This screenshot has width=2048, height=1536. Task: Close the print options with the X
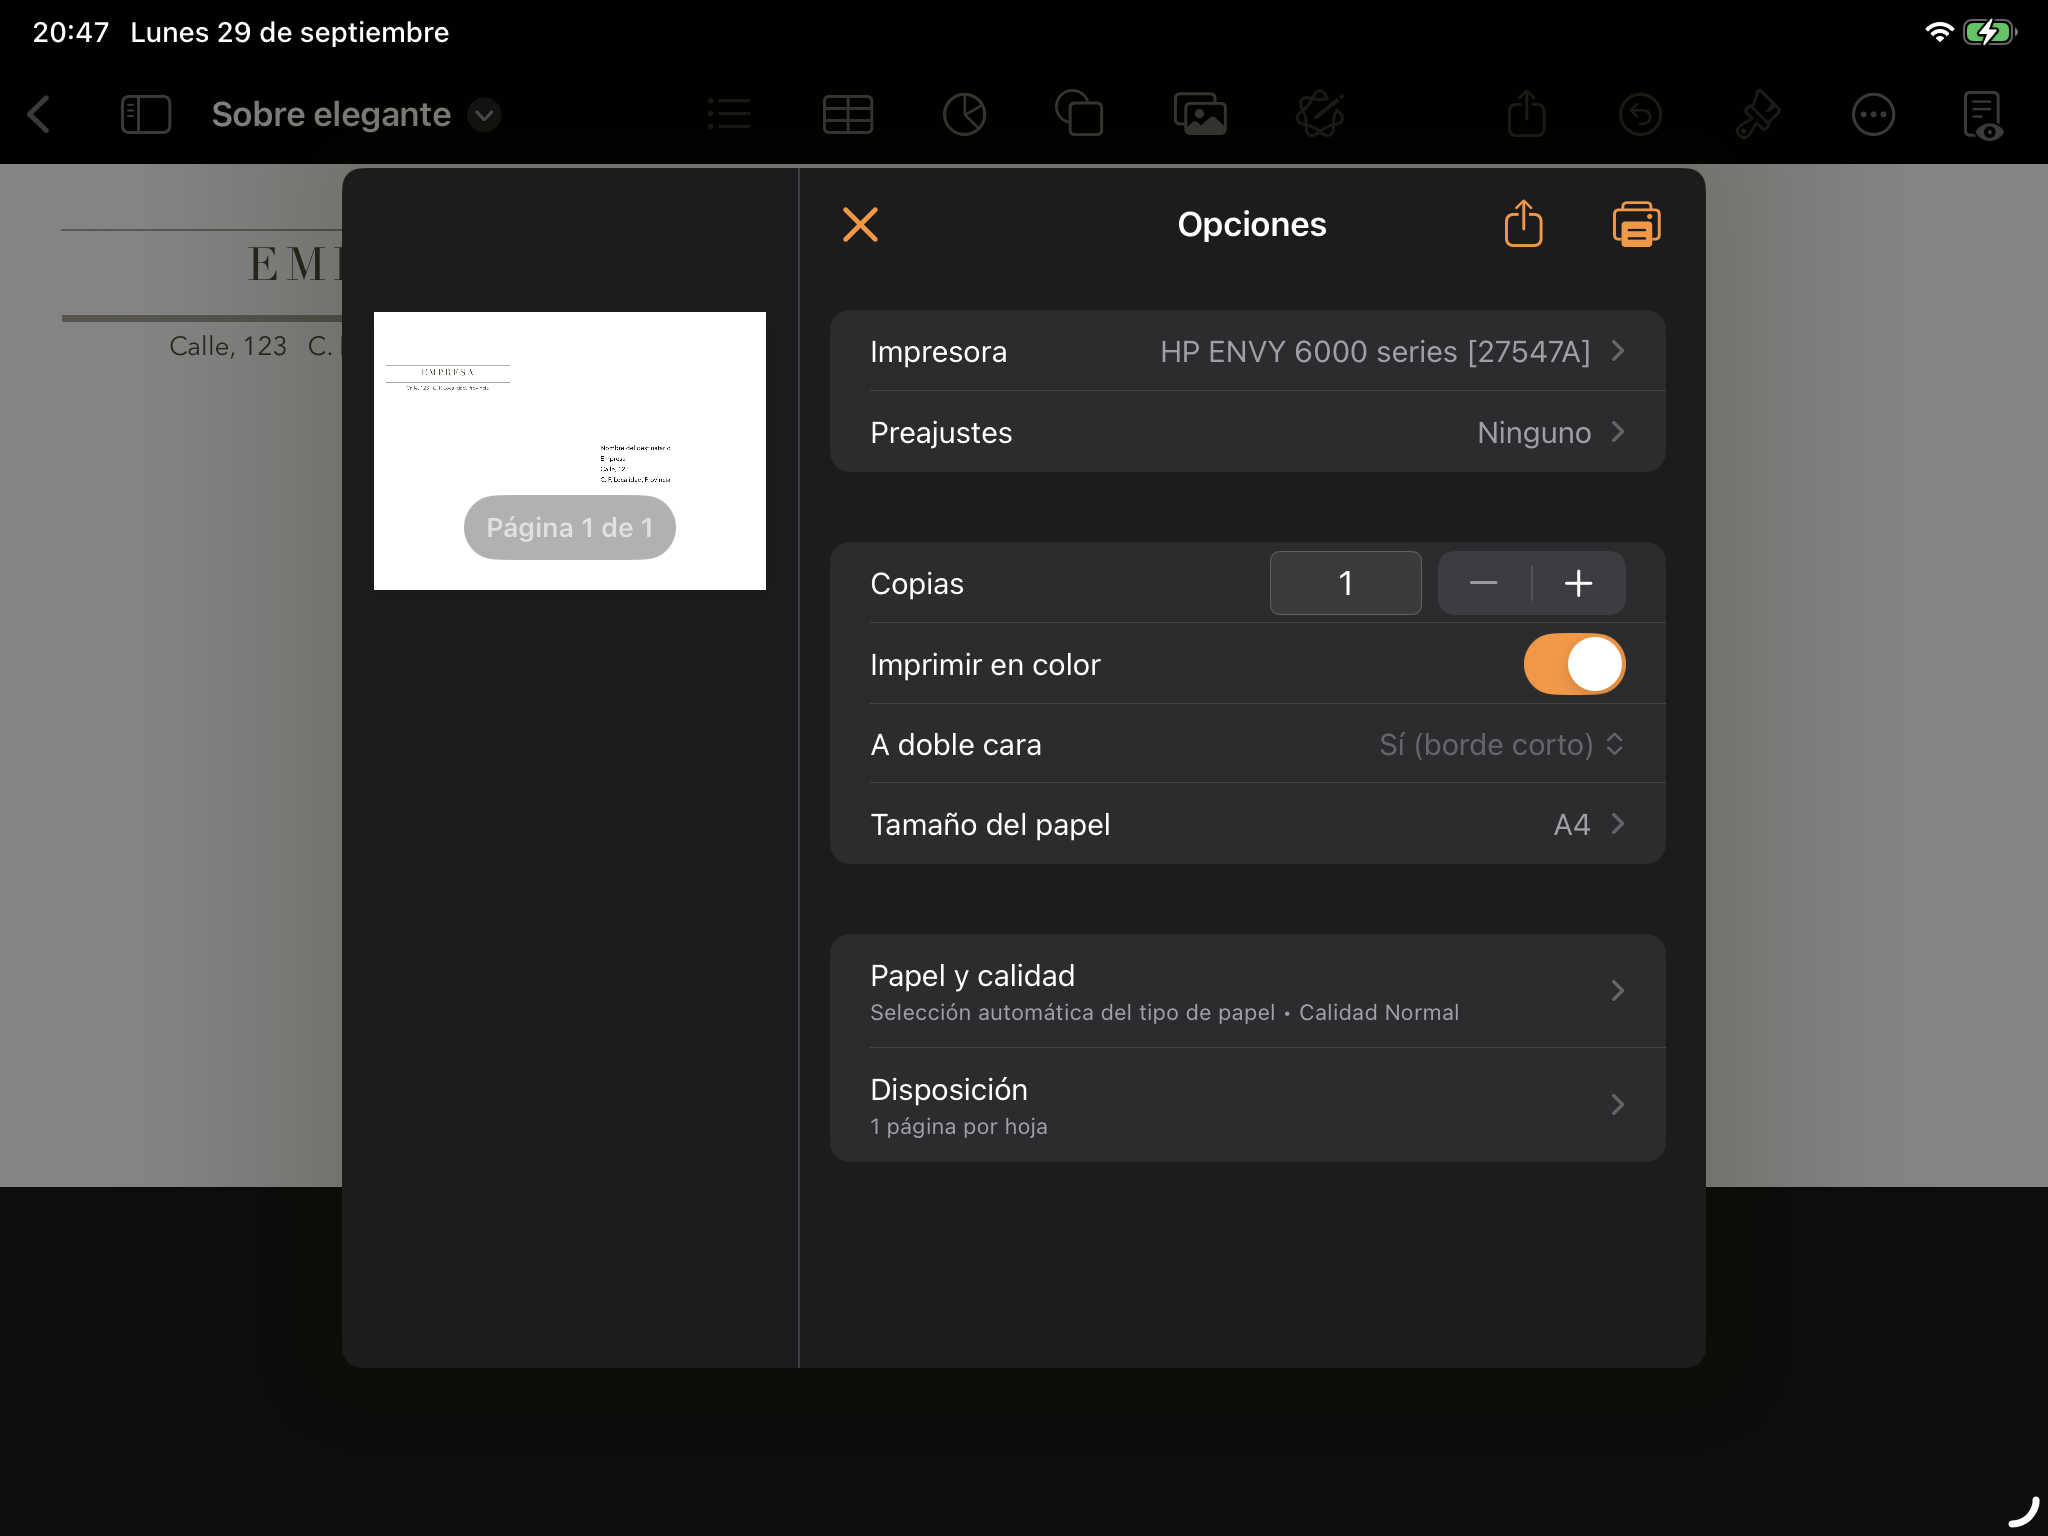tap(860, 224)
